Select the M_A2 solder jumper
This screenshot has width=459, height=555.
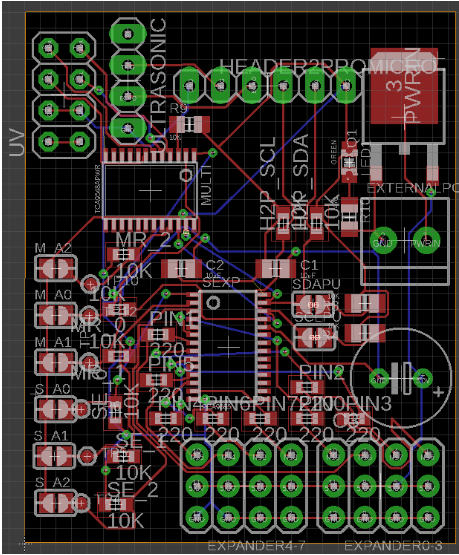[56, 268]
